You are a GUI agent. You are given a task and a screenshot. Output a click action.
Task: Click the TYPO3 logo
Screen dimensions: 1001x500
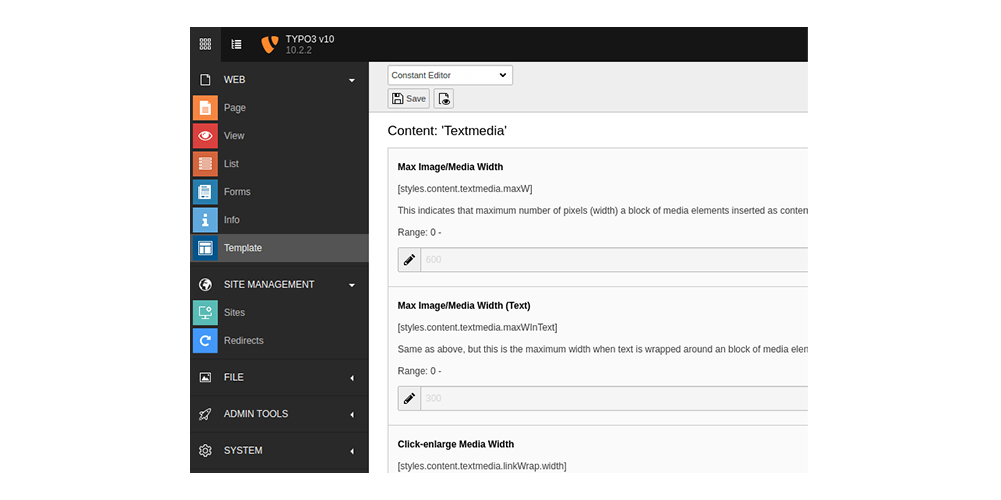(x=269, y=45)
